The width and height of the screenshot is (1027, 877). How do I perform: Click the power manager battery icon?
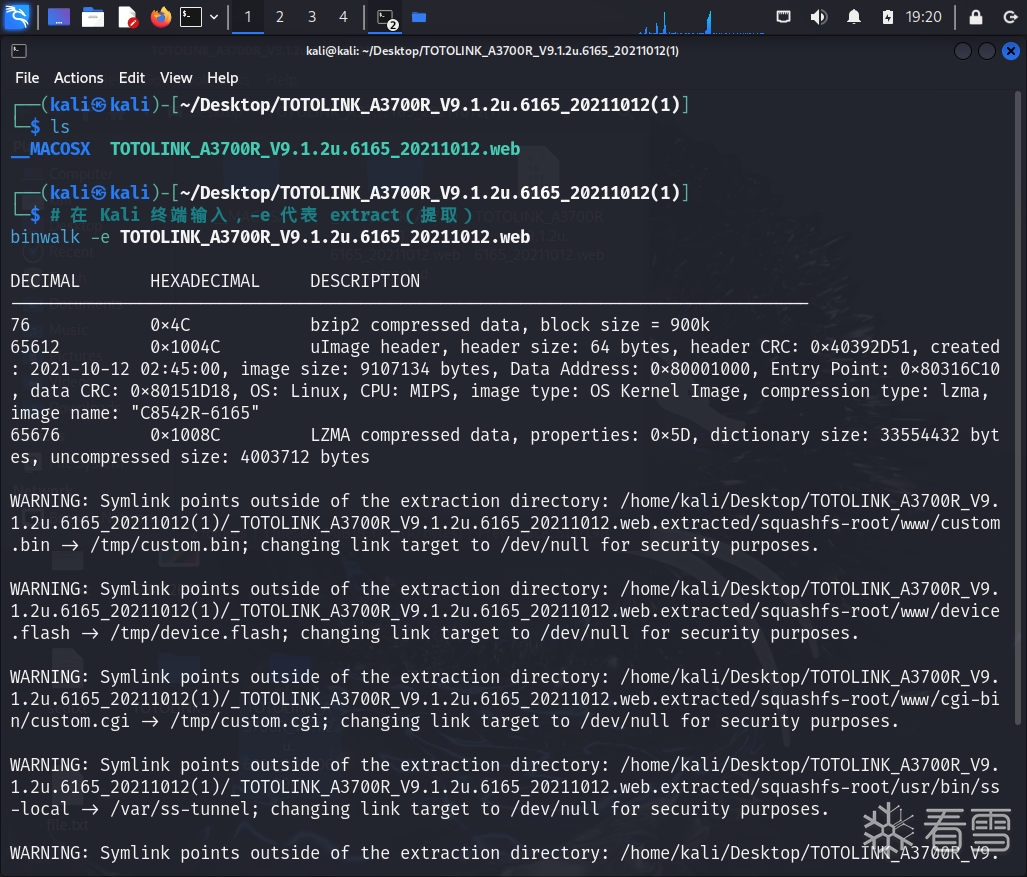[887, 17]
